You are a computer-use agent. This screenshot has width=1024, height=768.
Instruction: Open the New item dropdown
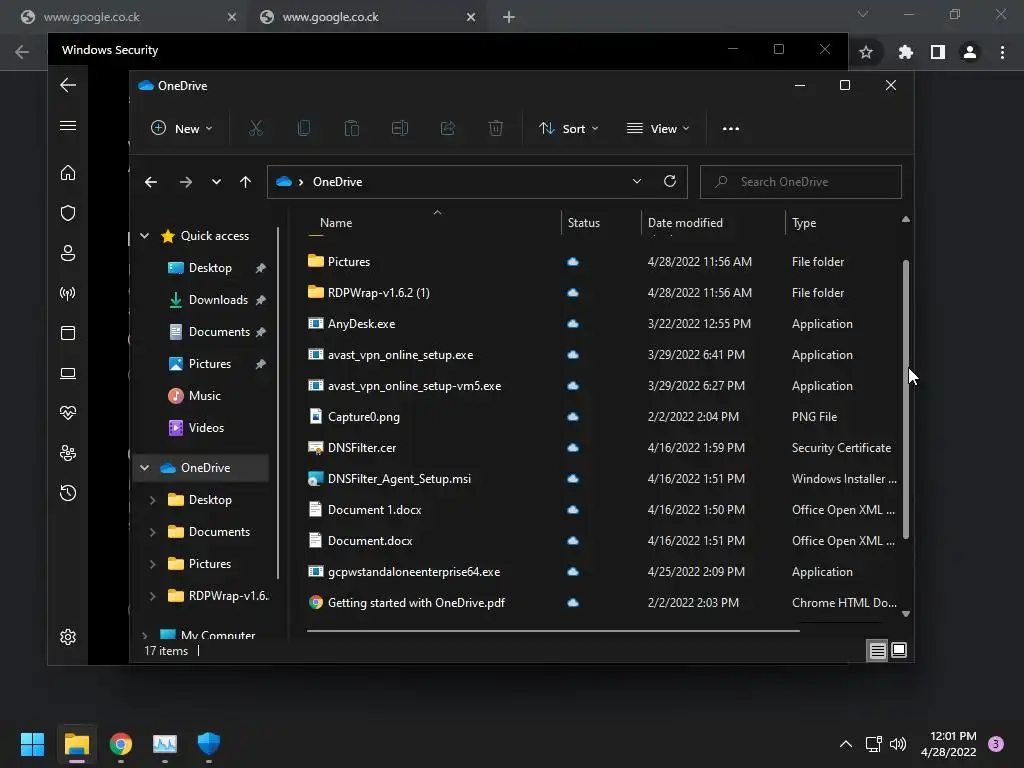tap(182, 129)
